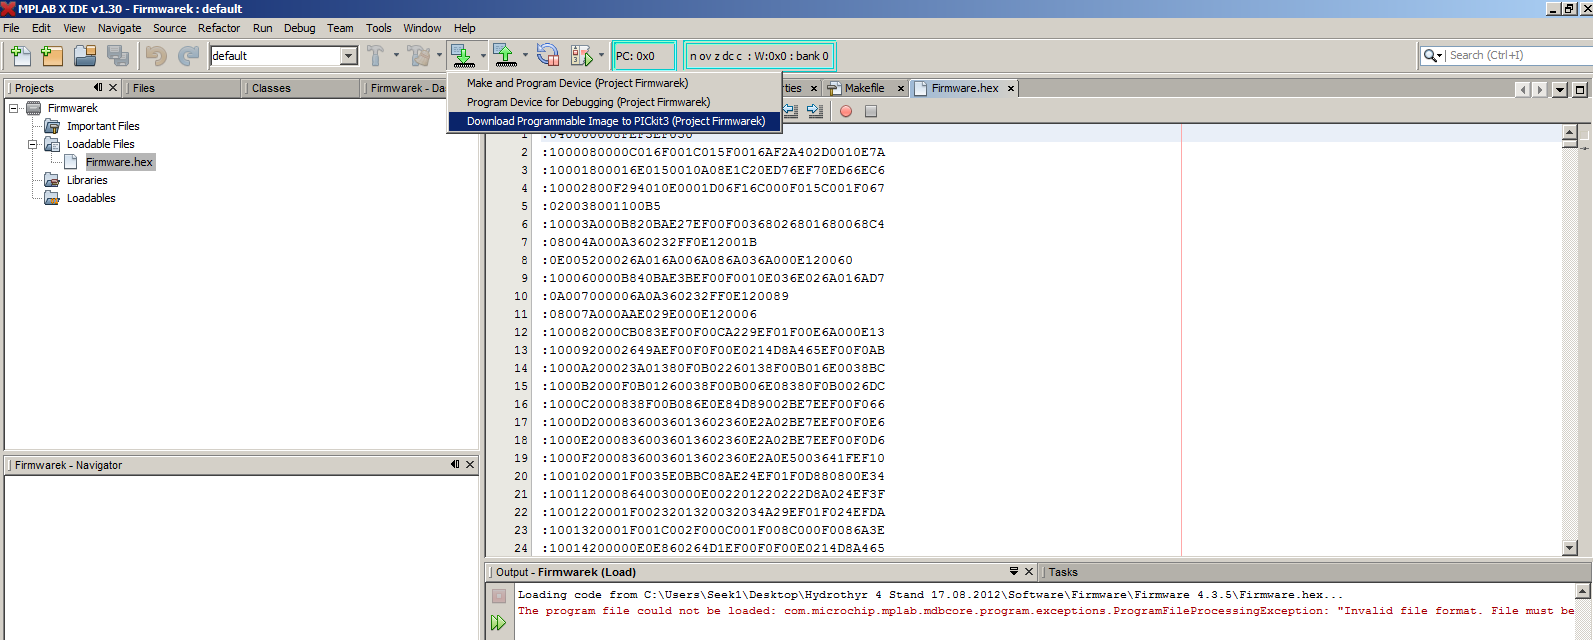This screenshot has width=1593, height=640.
Task: Open the Refactor menu
Action: [219, 28]
